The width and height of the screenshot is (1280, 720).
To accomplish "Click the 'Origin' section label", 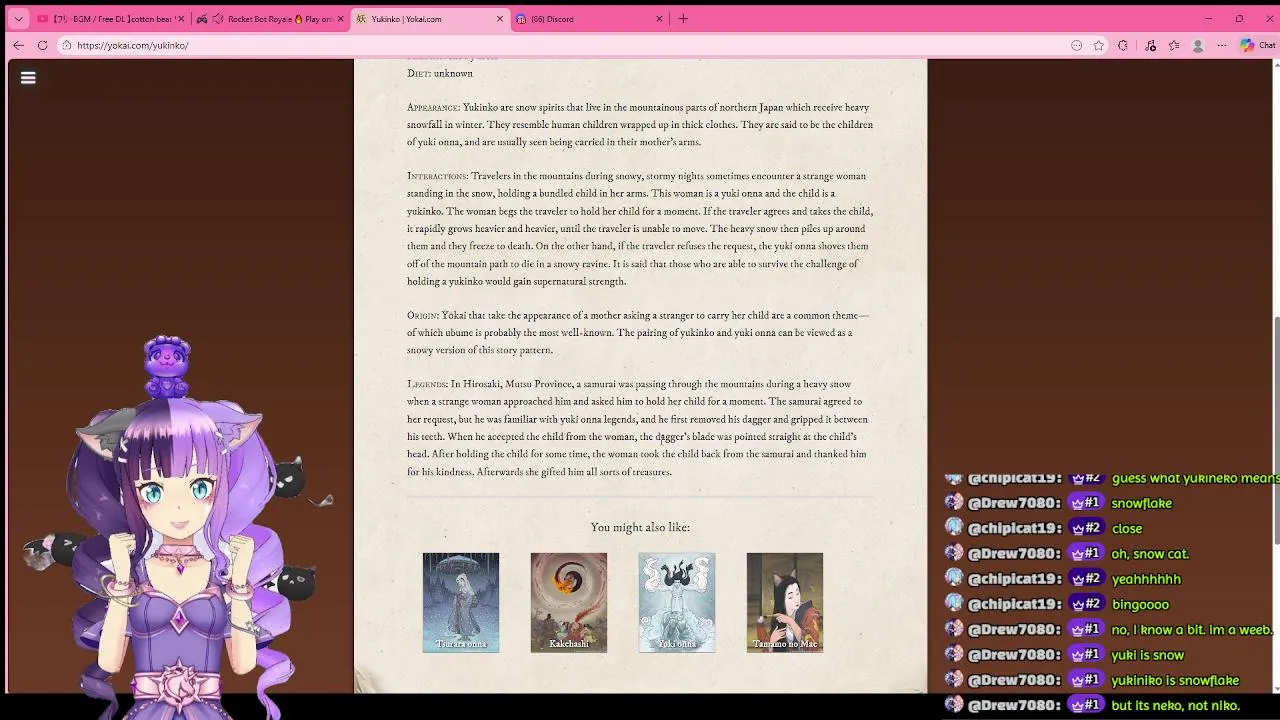I will click(x=422, y=315).
